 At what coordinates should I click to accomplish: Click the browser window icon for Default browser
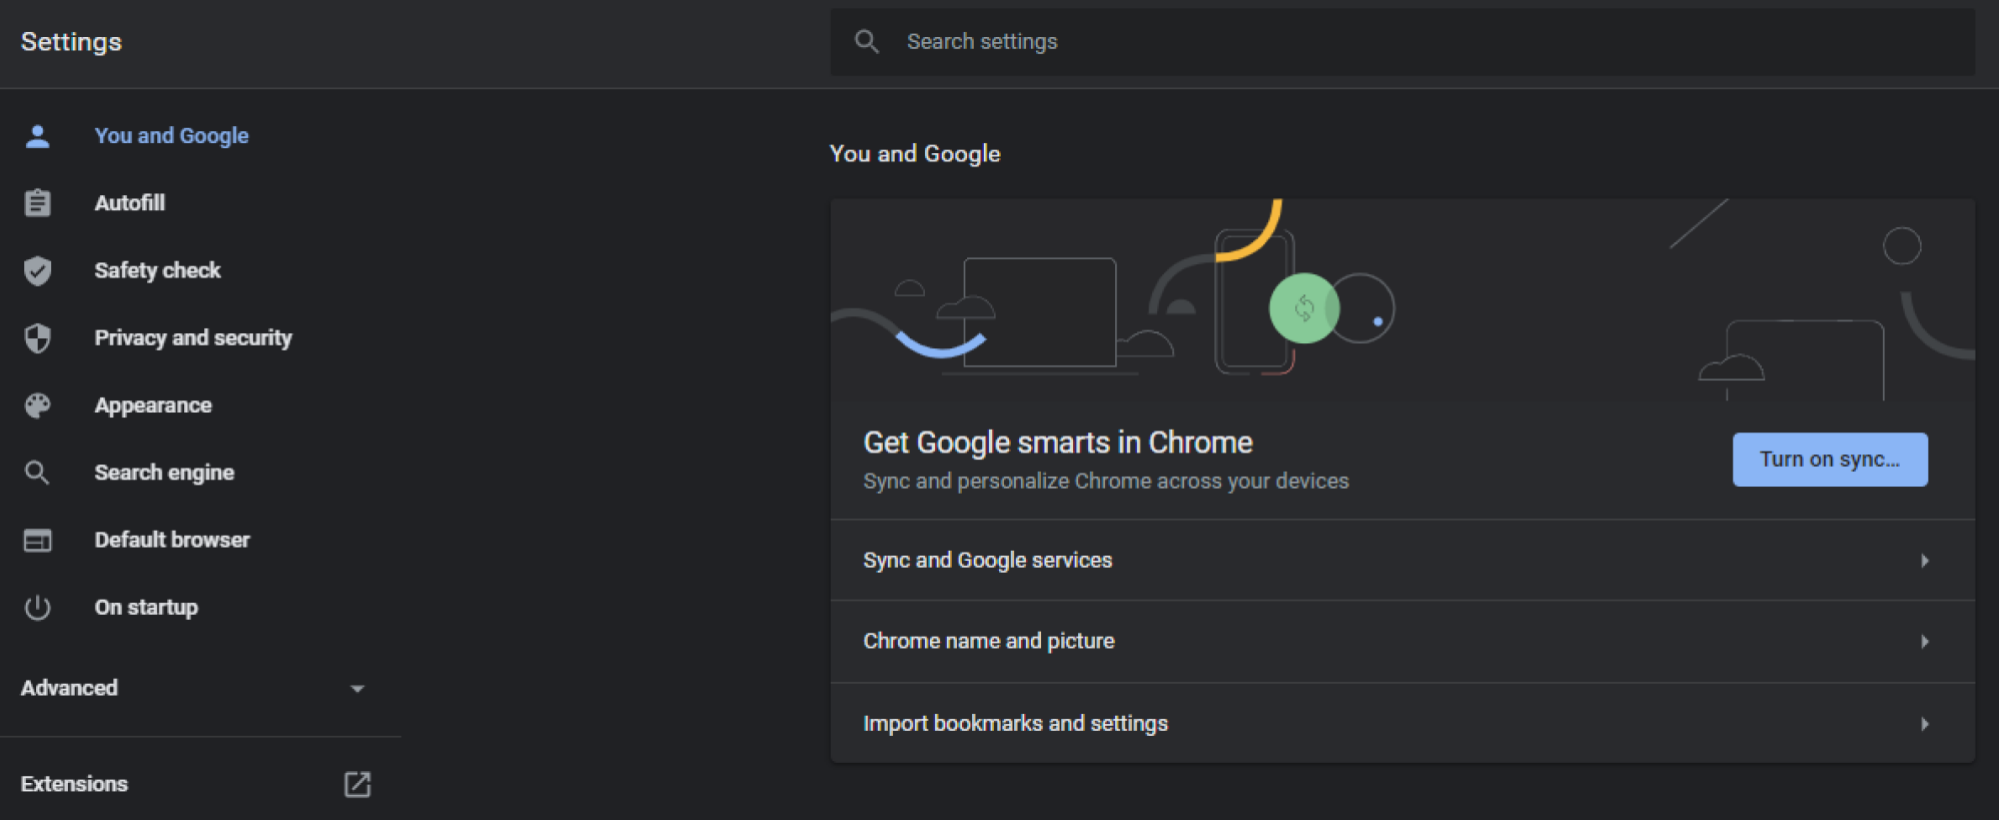click(37, 540)
